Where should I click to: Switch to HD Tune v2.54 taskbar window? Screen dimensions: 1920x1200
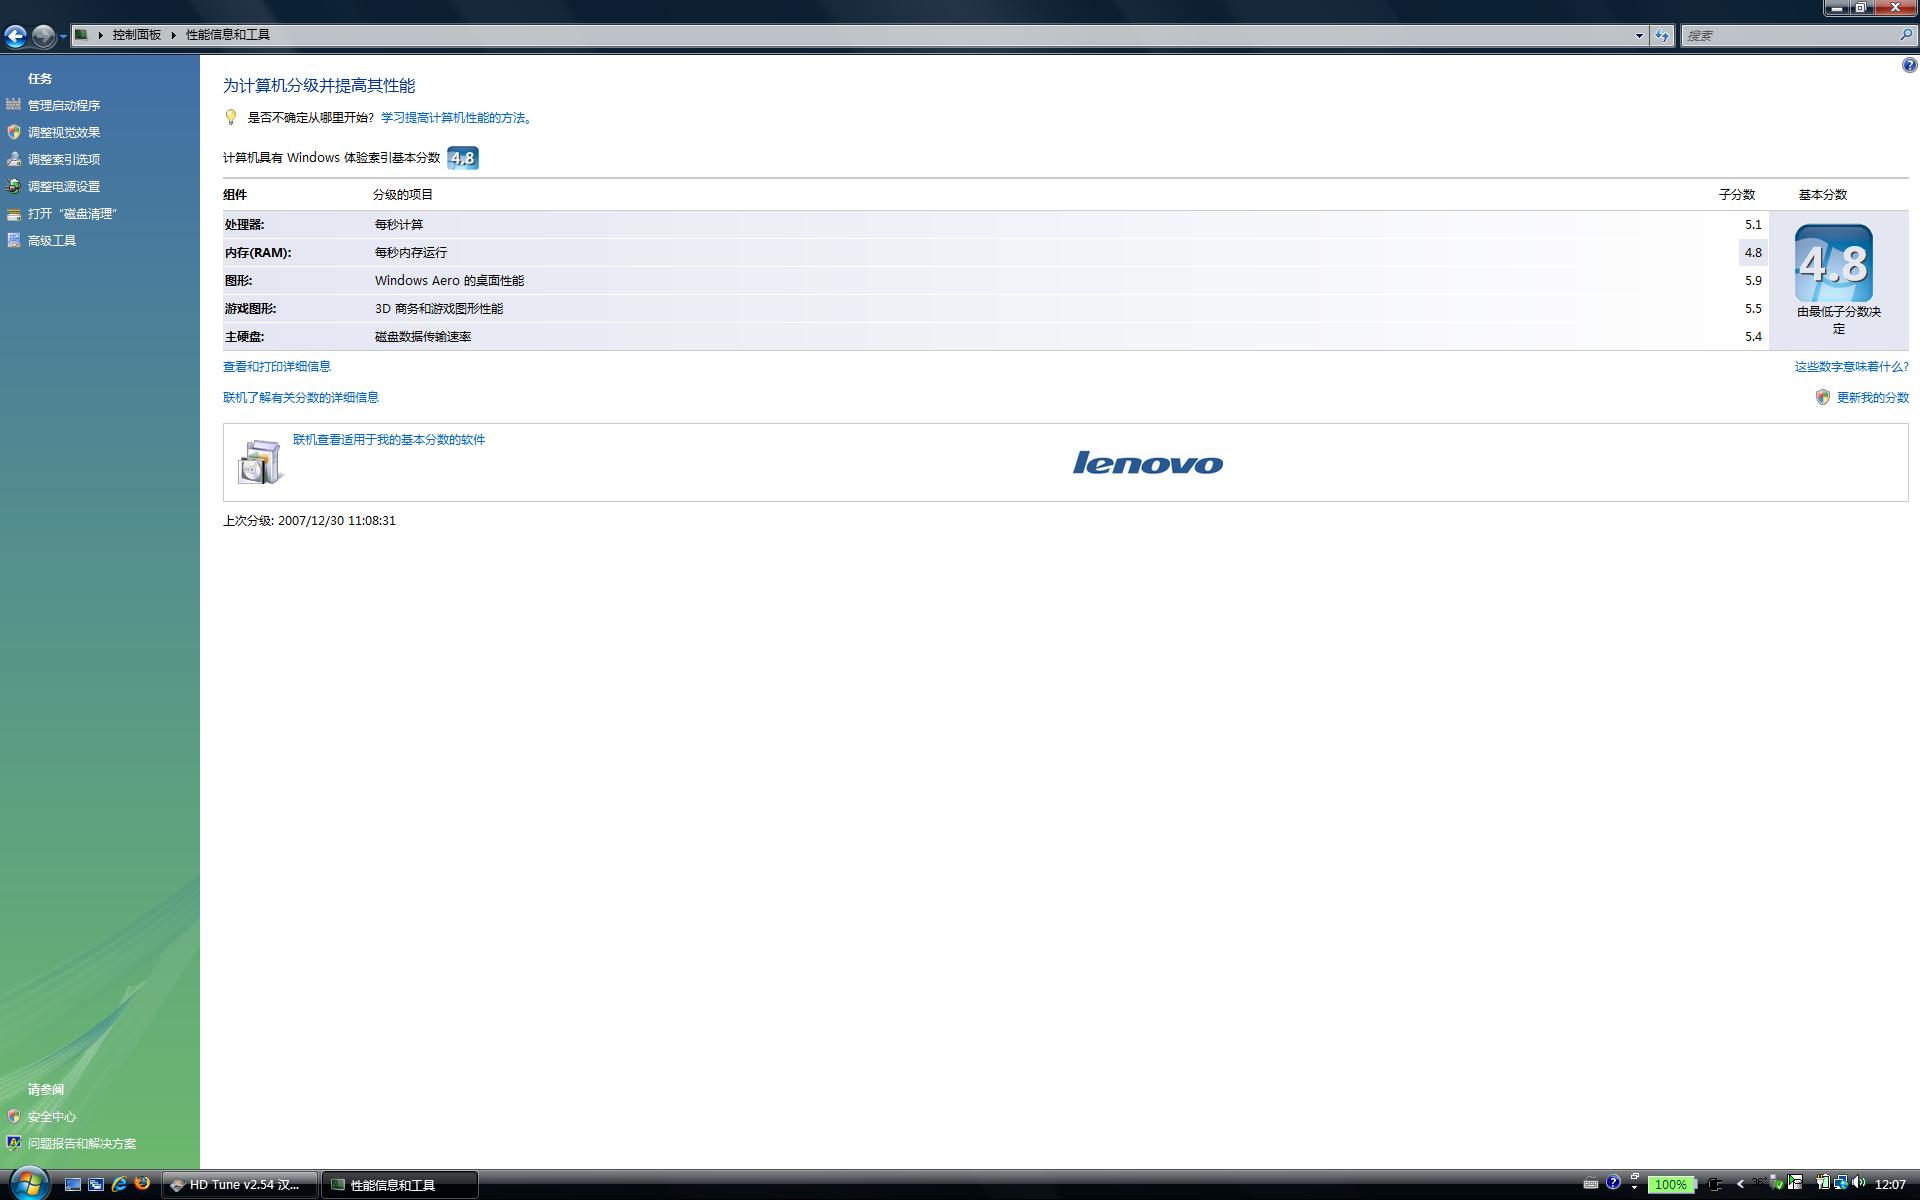(240, 1184)
